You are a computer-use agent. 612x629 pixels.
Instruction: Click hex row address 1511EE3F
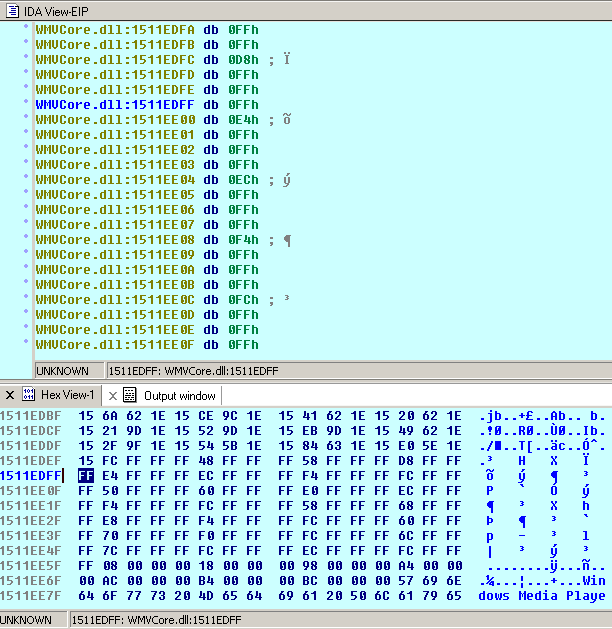tap(31, 536)
